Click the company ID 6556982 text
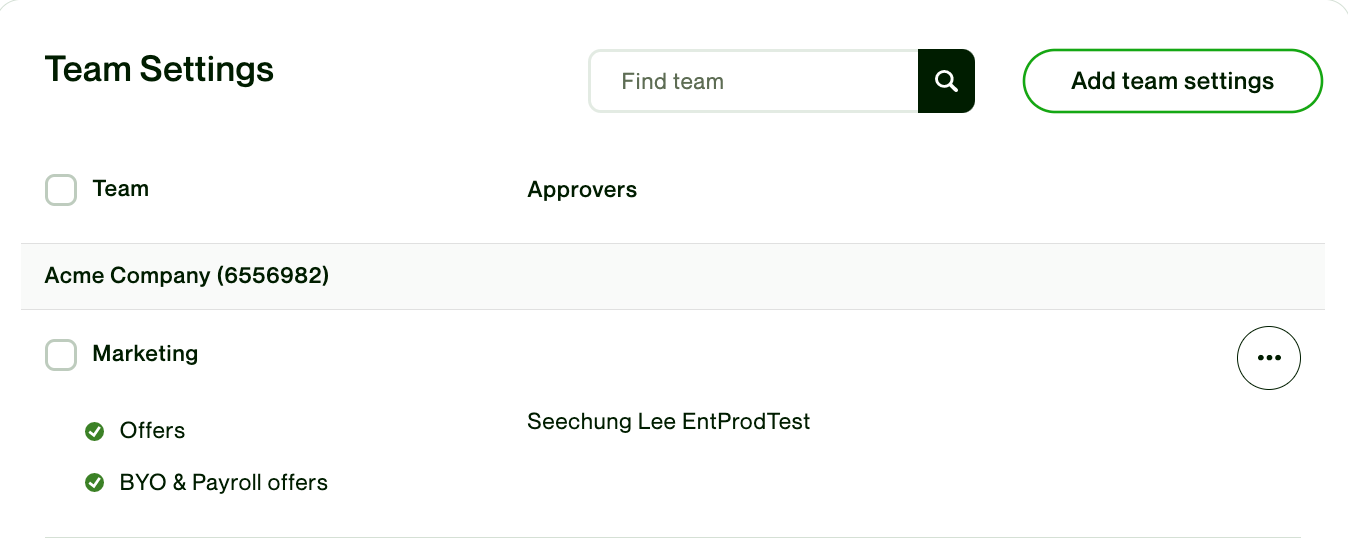Image resolution: width=1348 pixels, height=538 pixels. click(x=273, y=276)
